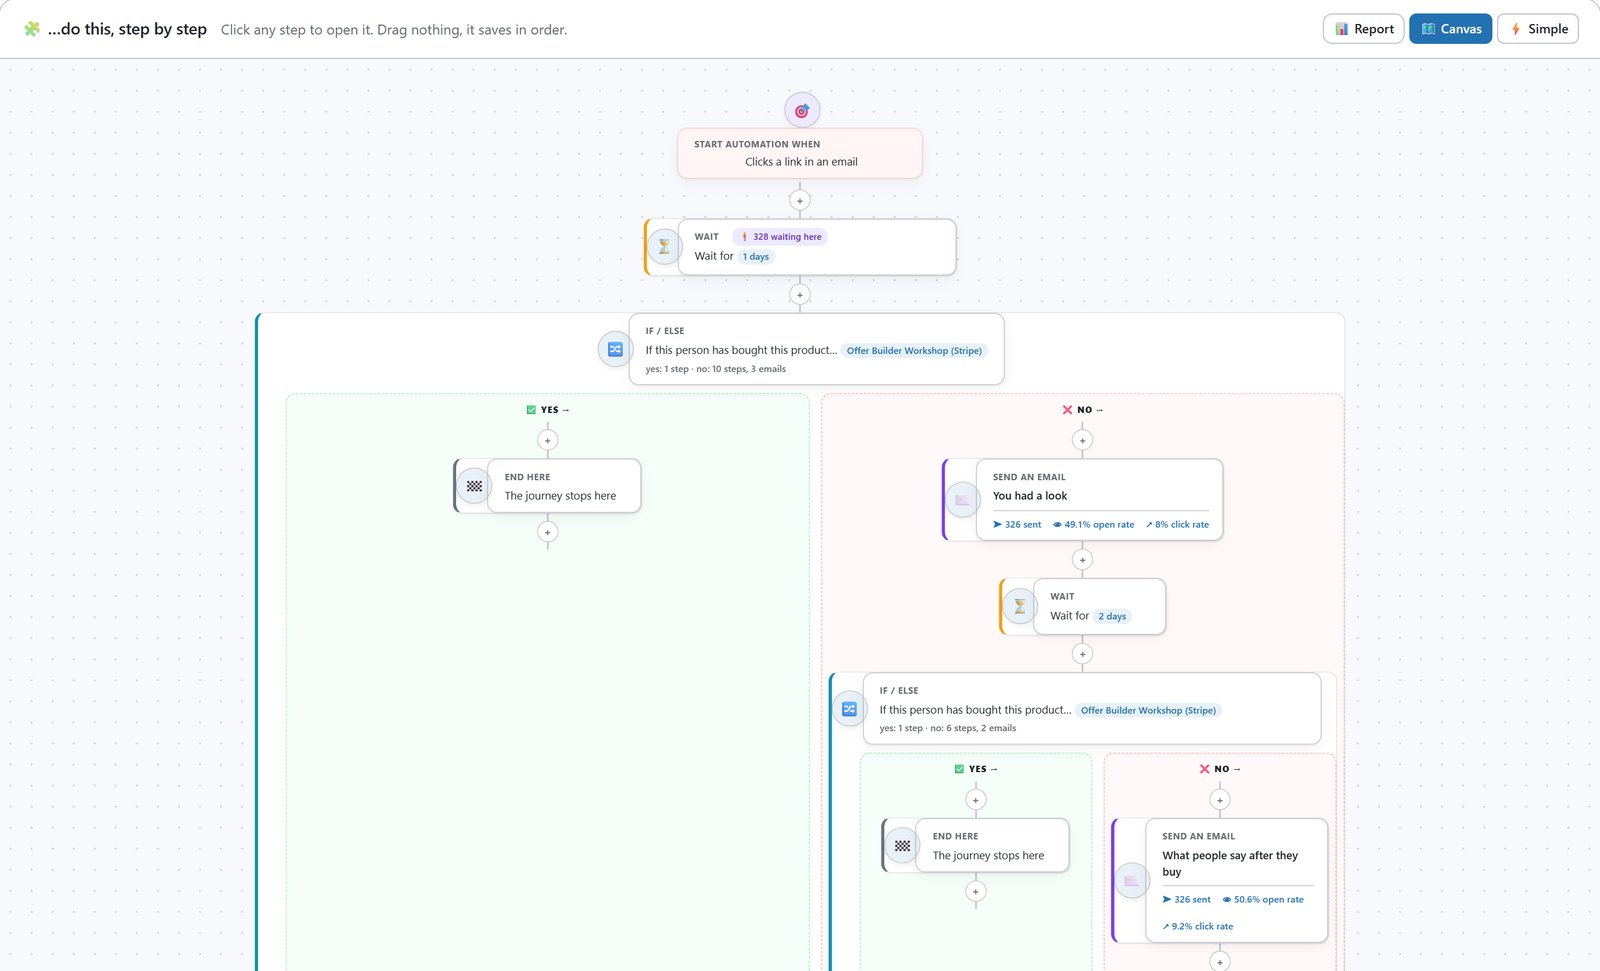This screenshot has height=971, width=1600.
Task: Click the '1 days' duration chip
Action: (x=756, y=257)
